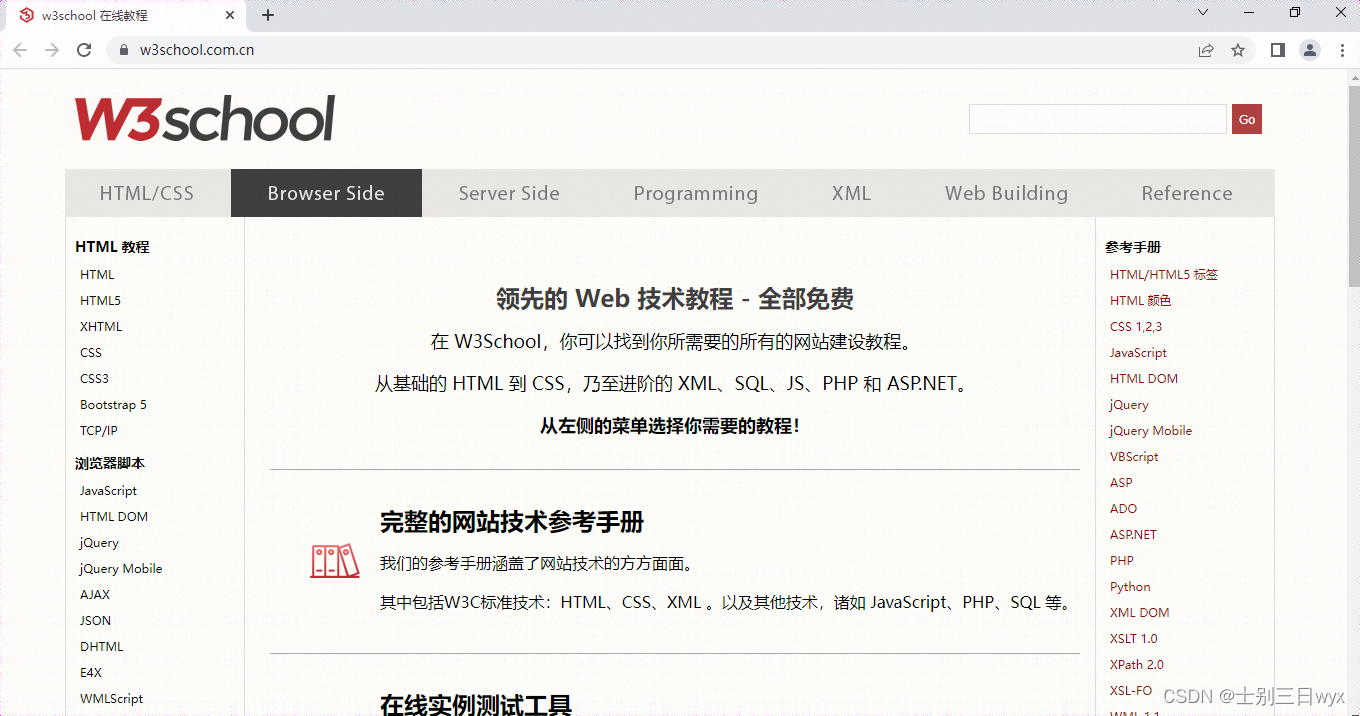Open HTML 颜色 reference link
1360x716 pixels.
(1141, 301)
